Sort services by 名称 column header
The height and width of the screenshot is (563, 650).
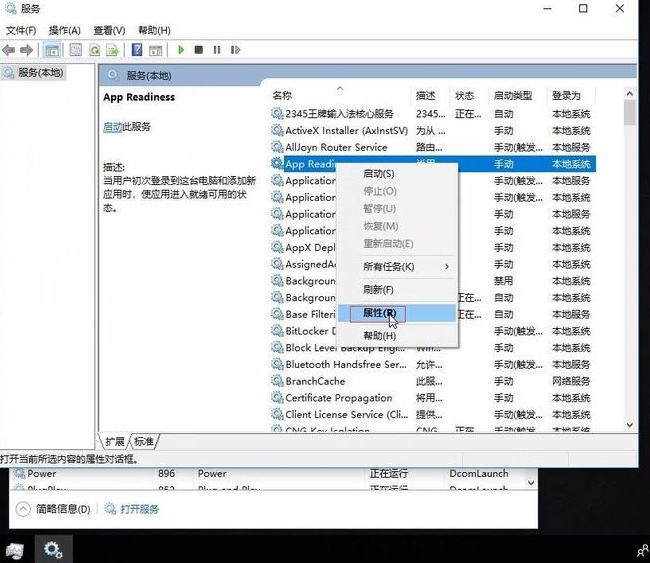pyautogui.click(x=282, y=96)
